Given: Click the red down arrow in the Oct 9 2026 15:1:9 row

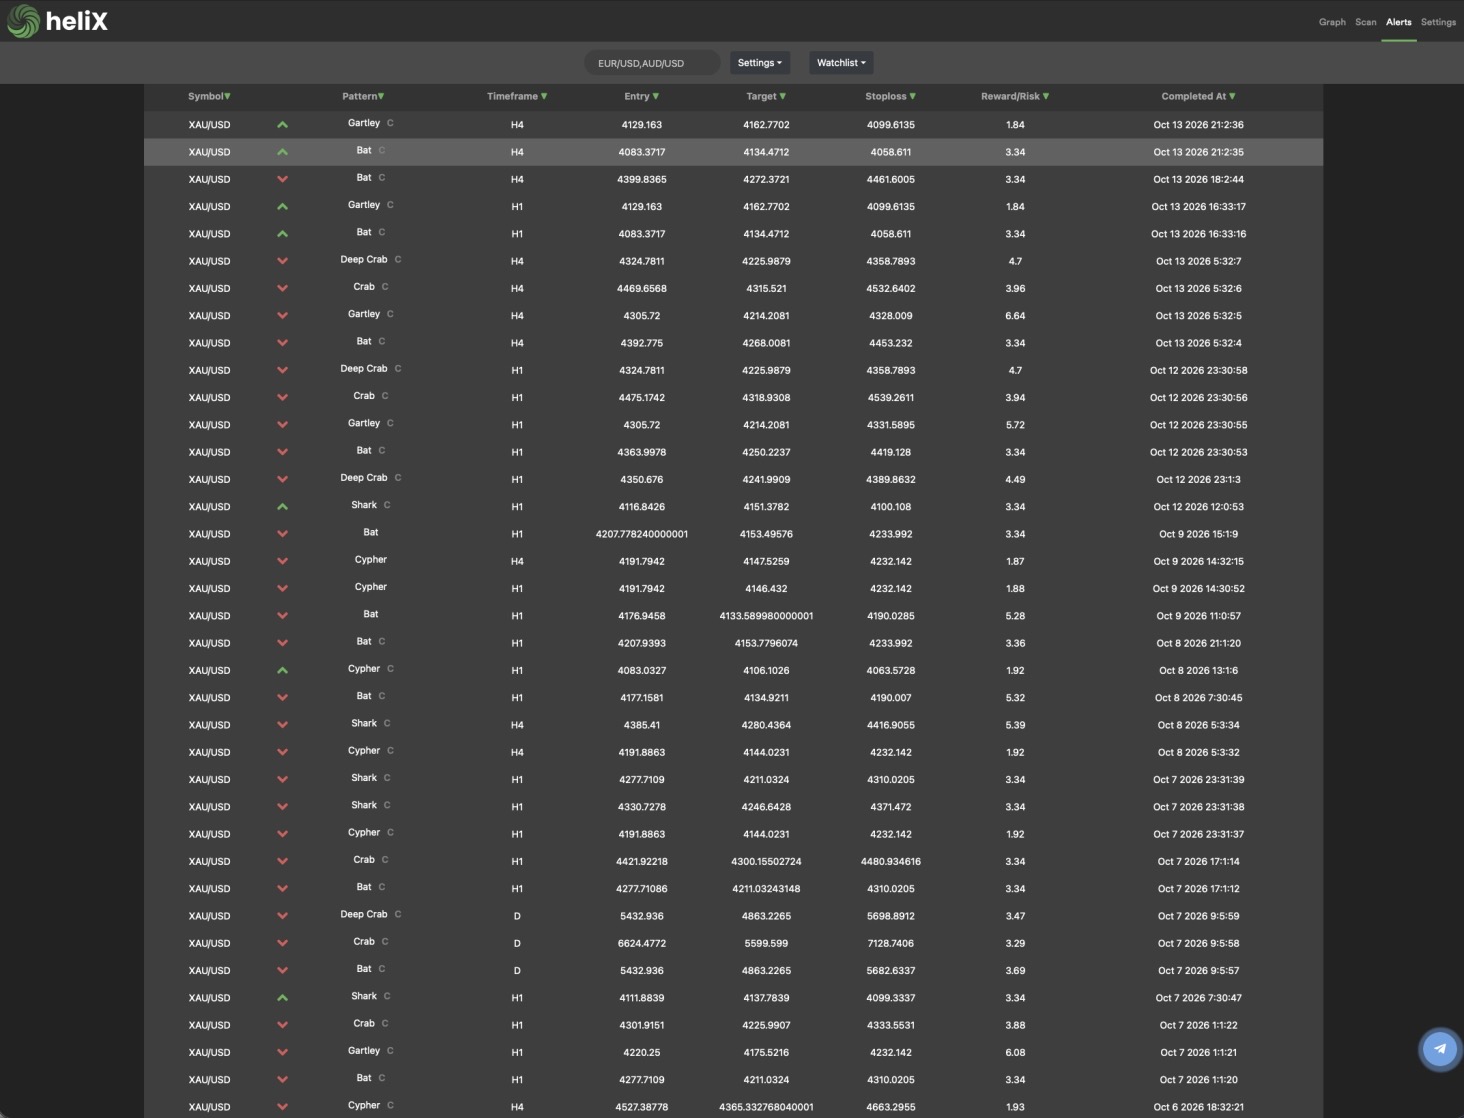Looking at the screenshot, I should (x=282, y=534).
